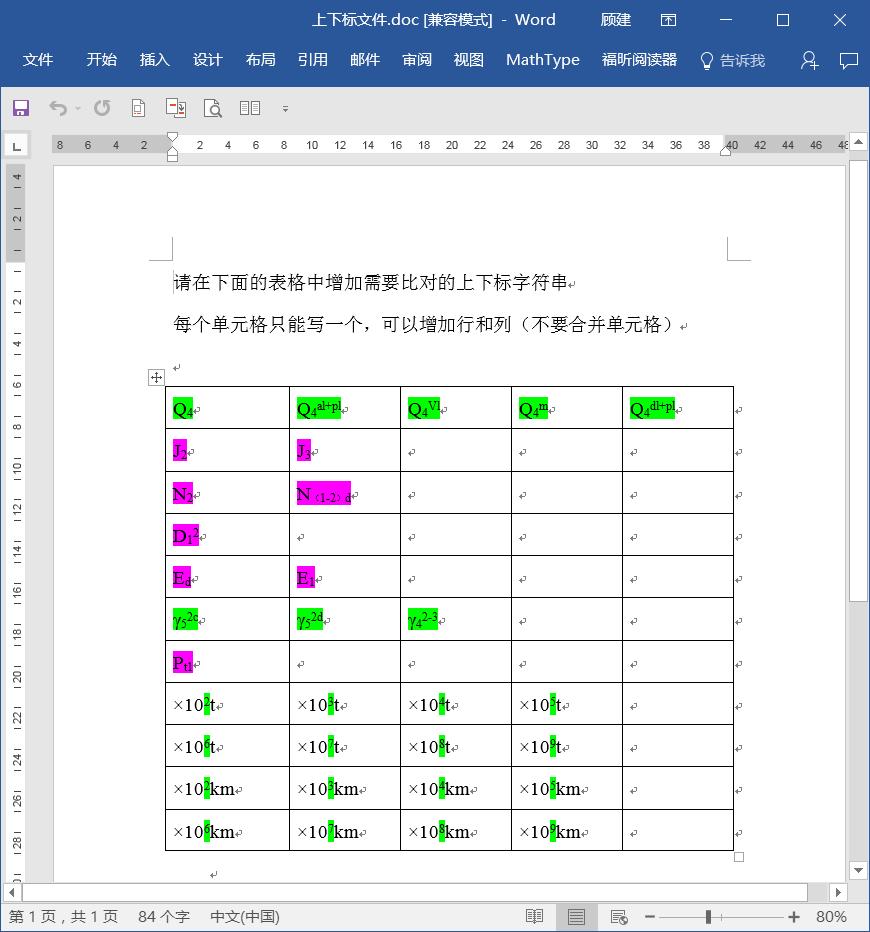Viewport: 870px width, 932px height.
Task: Undo the last action
Action: [x=58, y=108]
